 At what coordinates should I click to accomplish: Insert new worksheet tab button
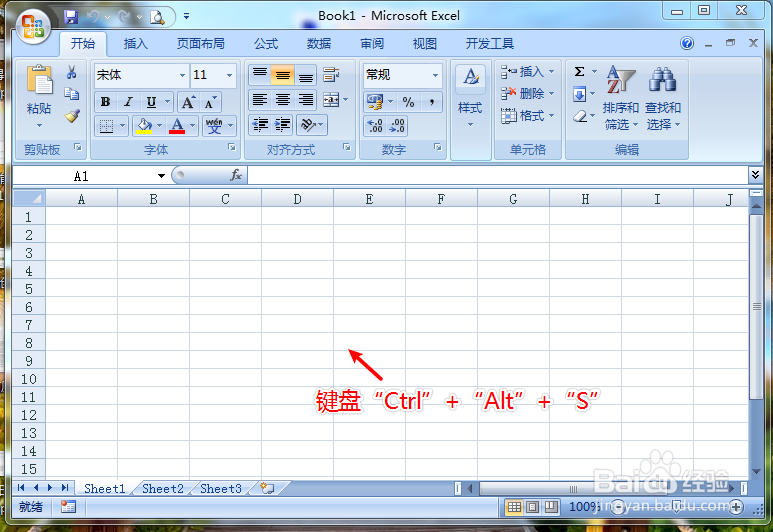point(267,489)
